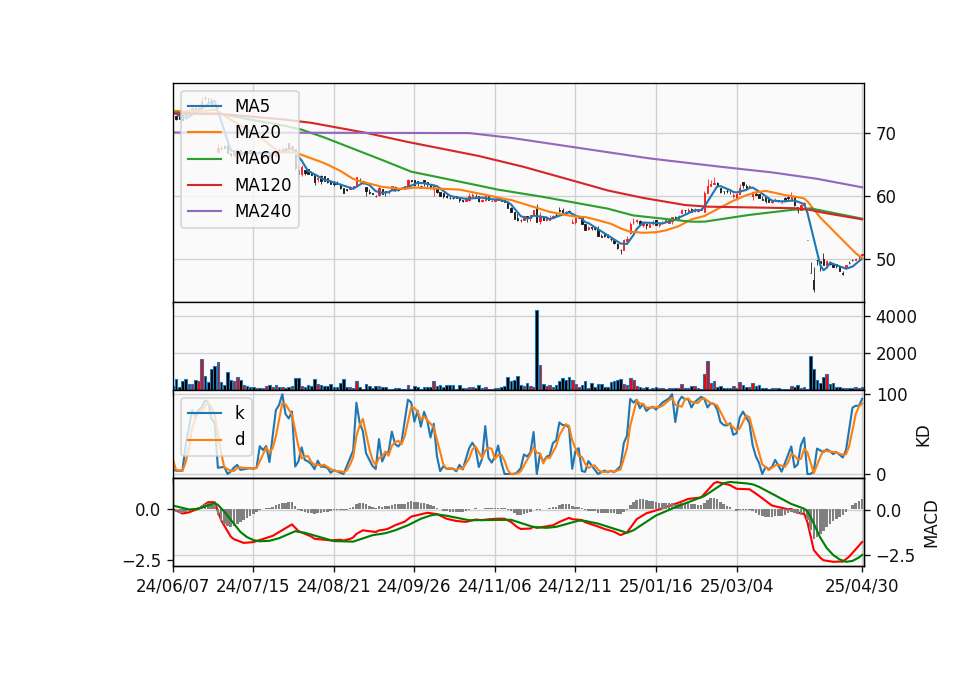Click the MA60 legend label
The width and height of the screenshot is (960, 690).
[x=257, y=159]
